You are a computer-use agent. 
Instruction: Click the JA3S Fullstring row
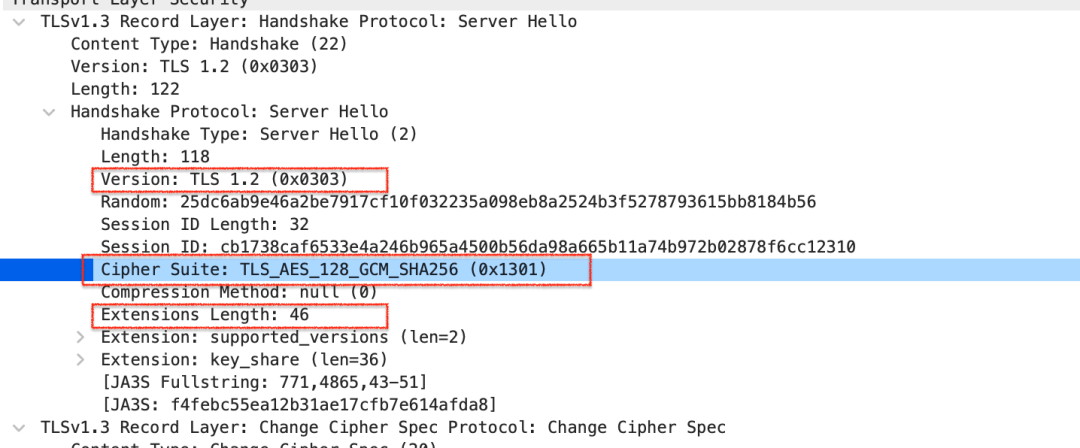[x=264, y=382]
